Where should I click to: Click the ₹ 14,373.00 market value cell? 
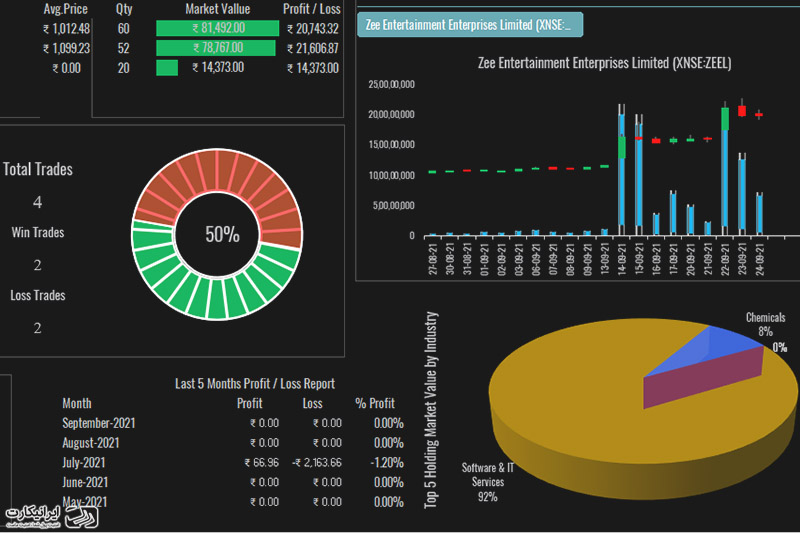coord(218,67)
